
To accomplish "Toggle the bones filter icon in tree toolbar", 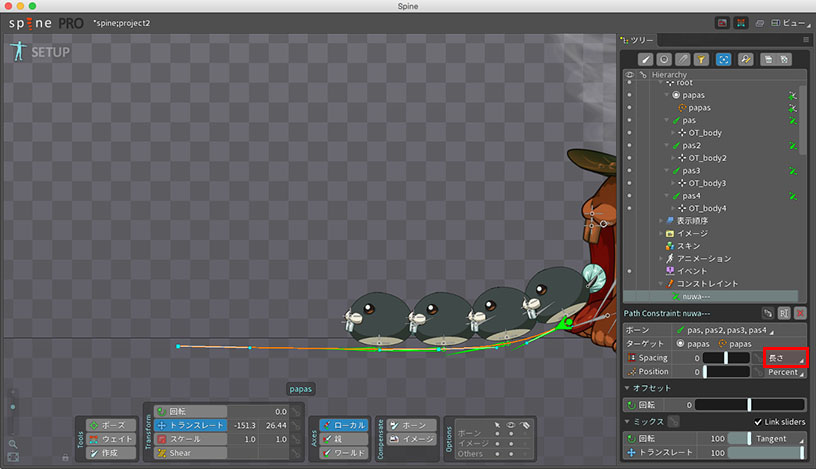I will pyautogui.click(x=645, y=59).
